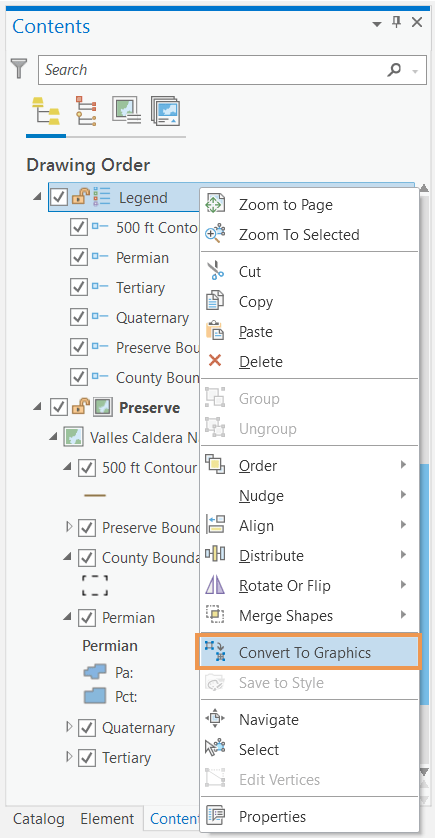Open the Contents pane options menu arrow

coord(377,24)
